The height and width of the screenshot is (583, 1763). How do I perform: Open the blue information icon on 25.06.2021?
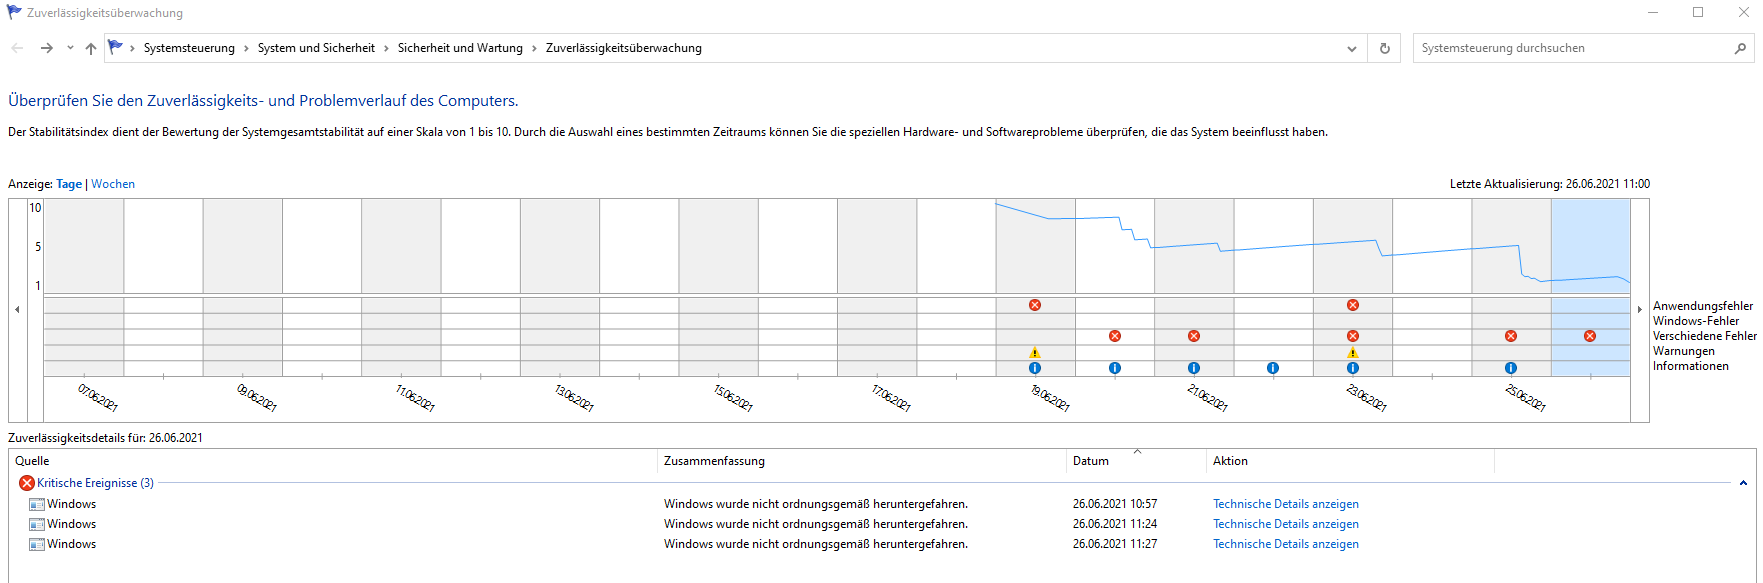pos(1511,368)
